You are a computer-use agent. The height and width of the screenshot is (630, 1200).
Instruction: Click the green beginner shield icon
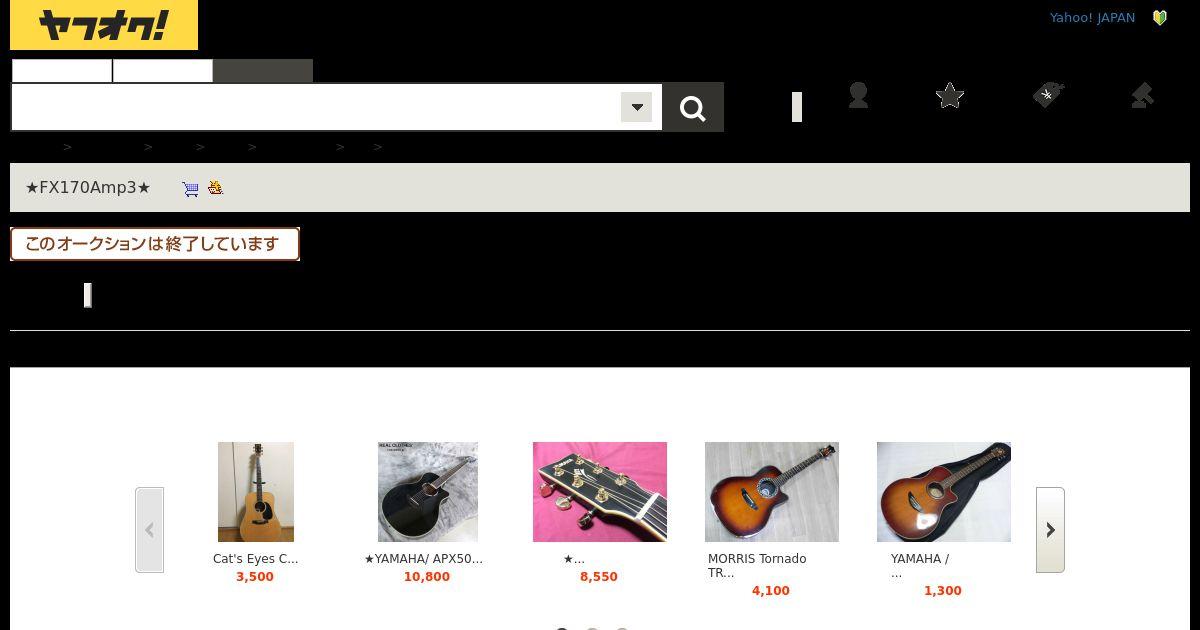click(x=1160, y=18)
